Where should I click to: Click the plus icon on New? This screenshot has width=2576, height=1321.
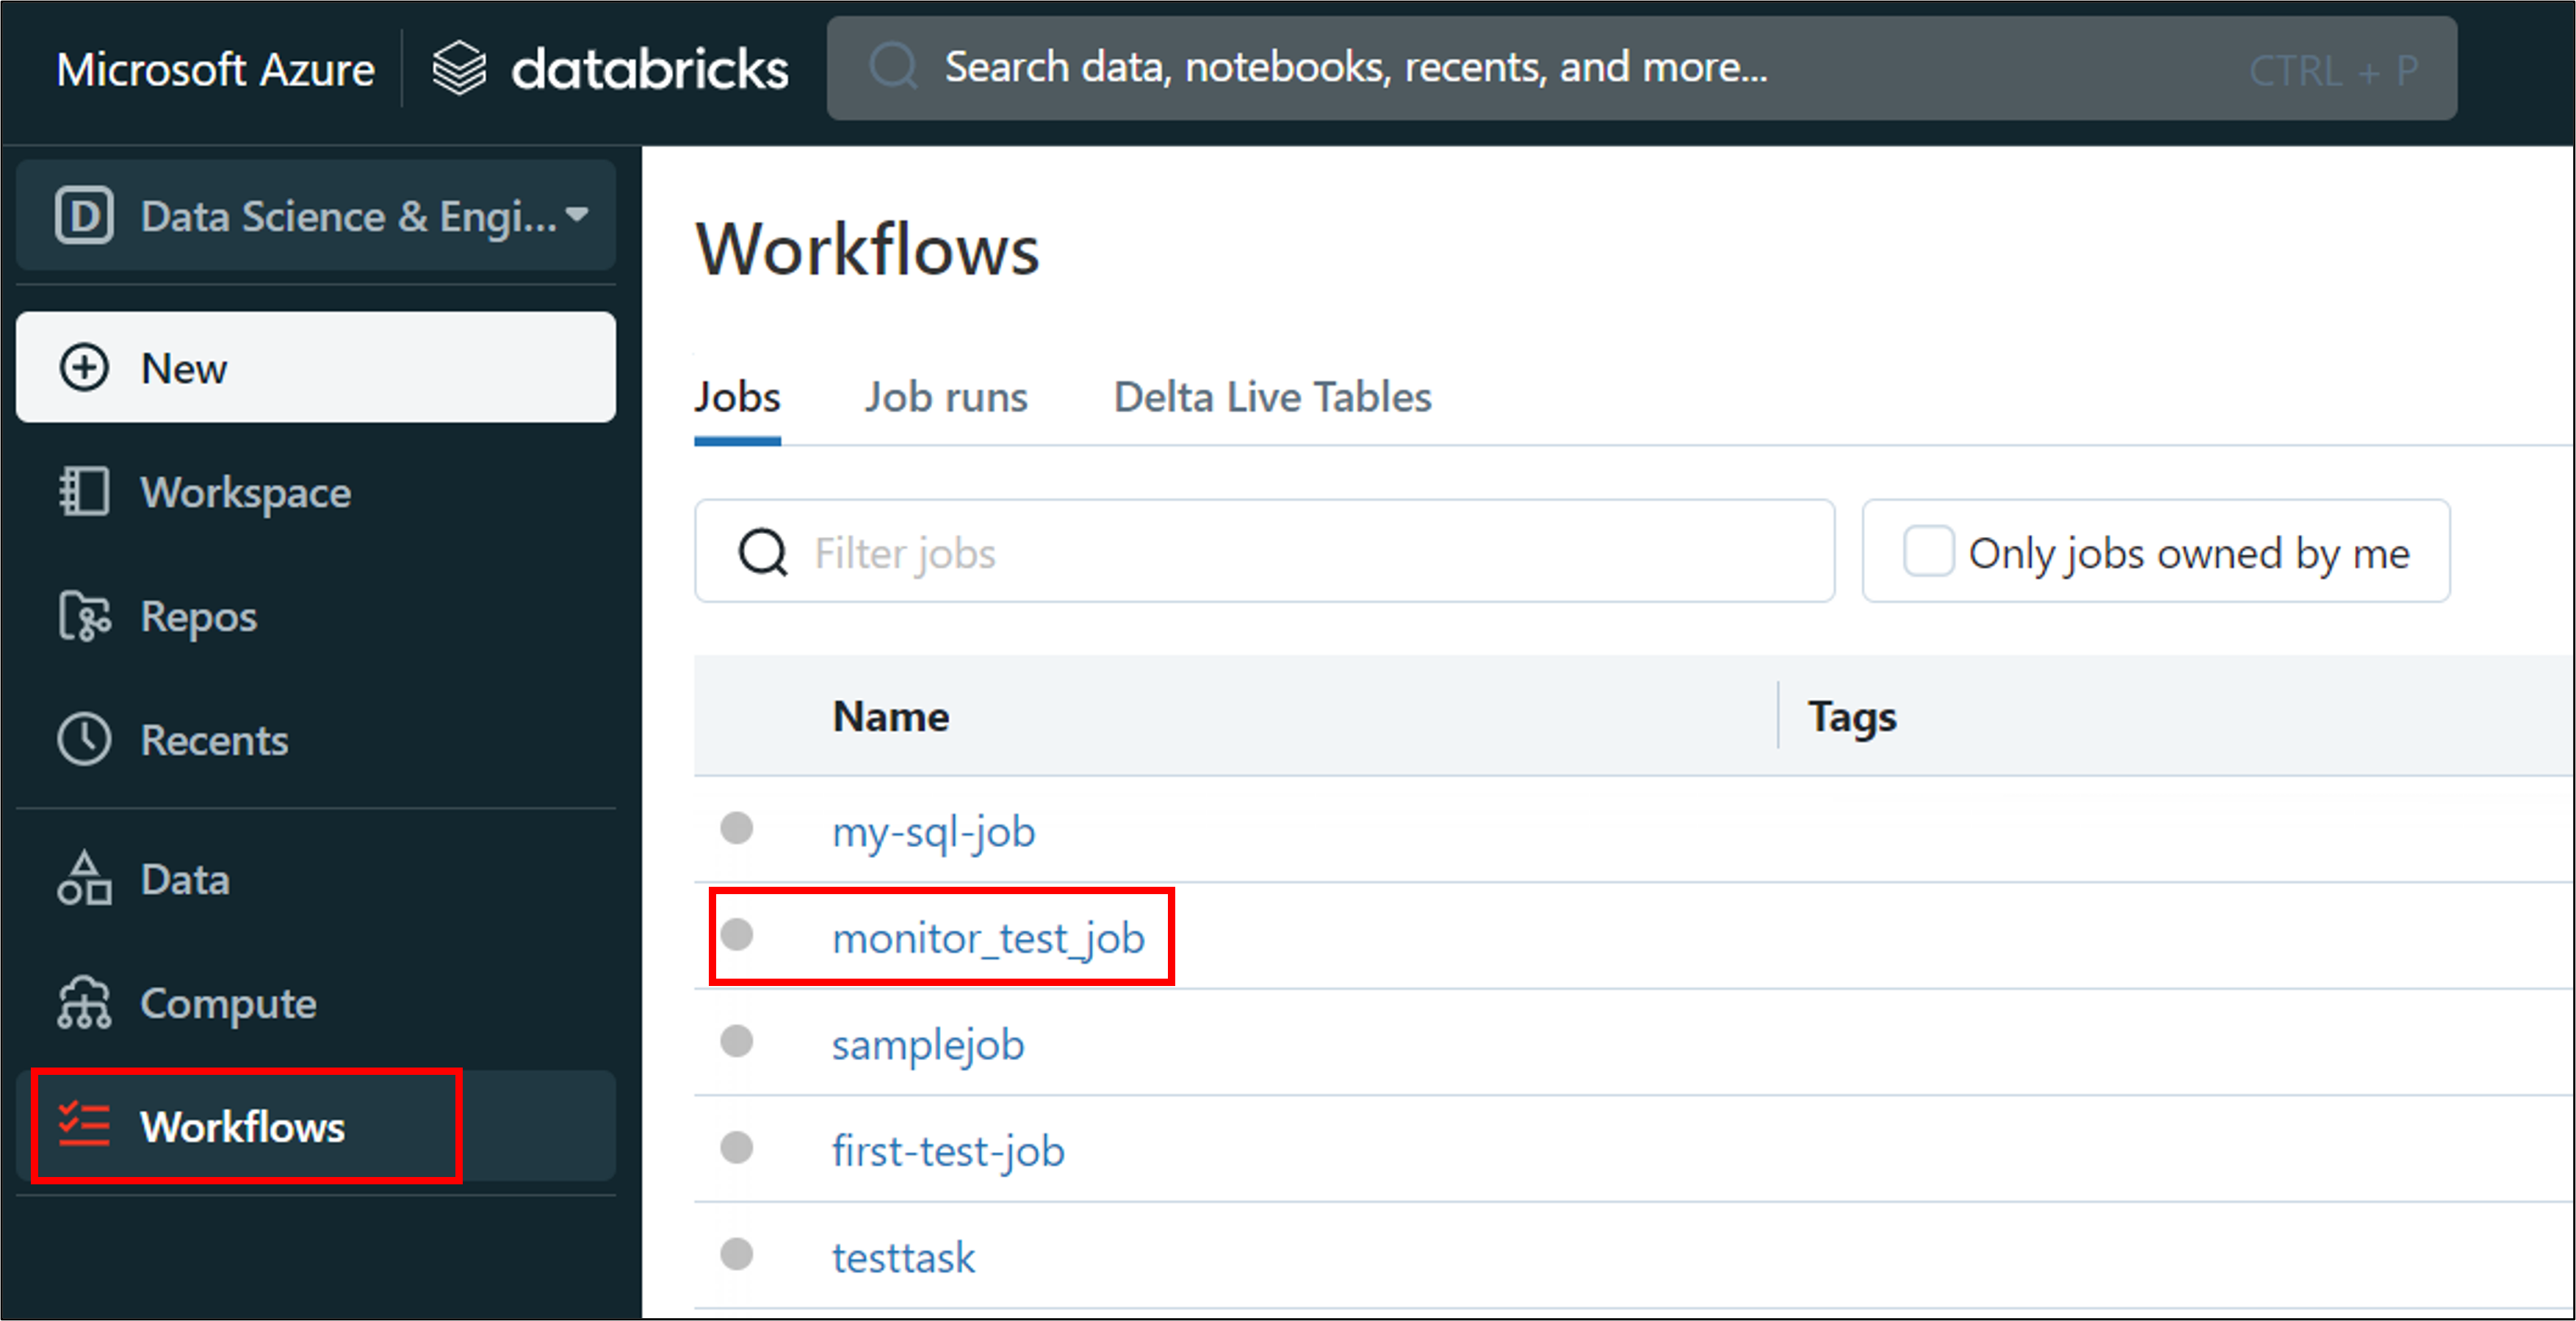click(x=84, y=368)
